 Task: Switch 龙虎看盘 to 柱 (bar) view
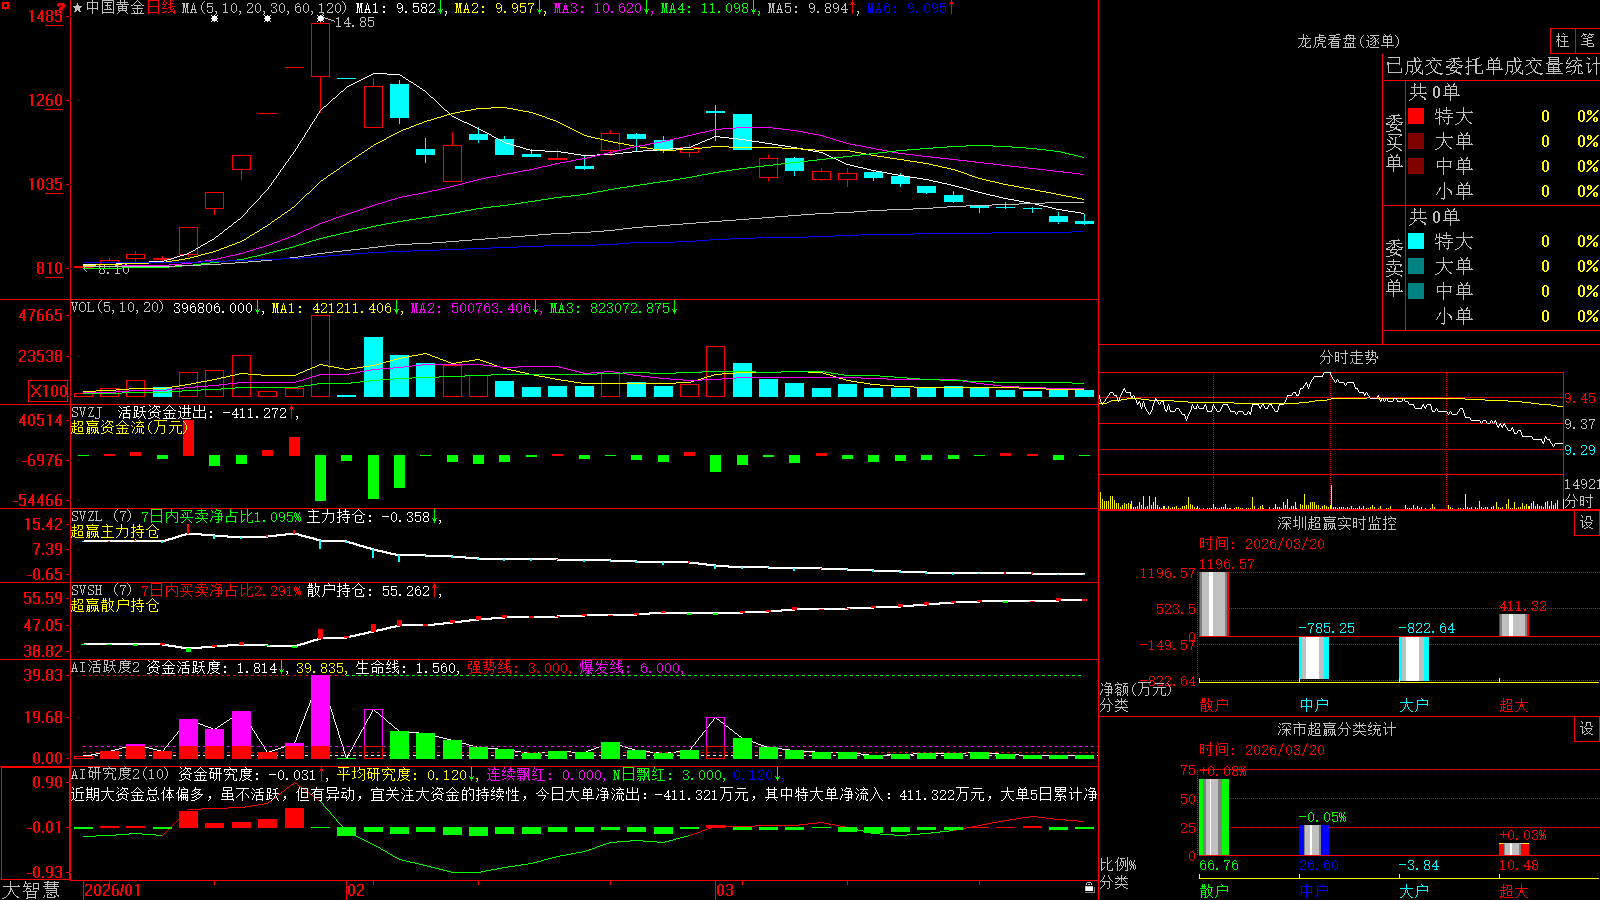pos(1562,40)
